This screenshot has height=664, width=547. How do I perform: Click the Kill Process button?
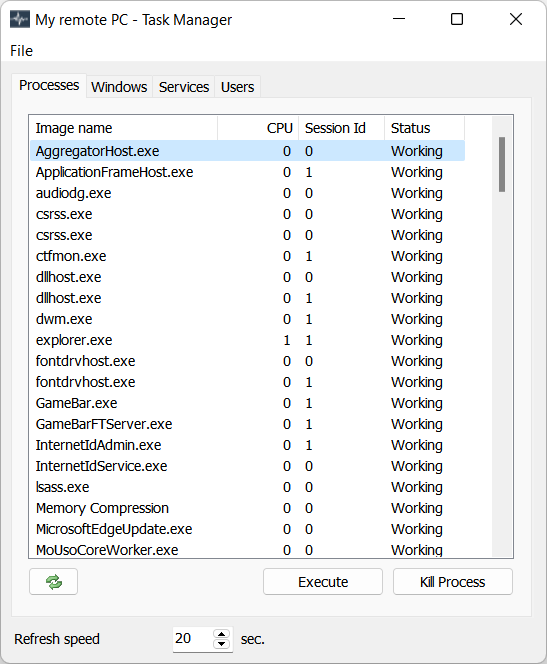(x=453, y=582)
